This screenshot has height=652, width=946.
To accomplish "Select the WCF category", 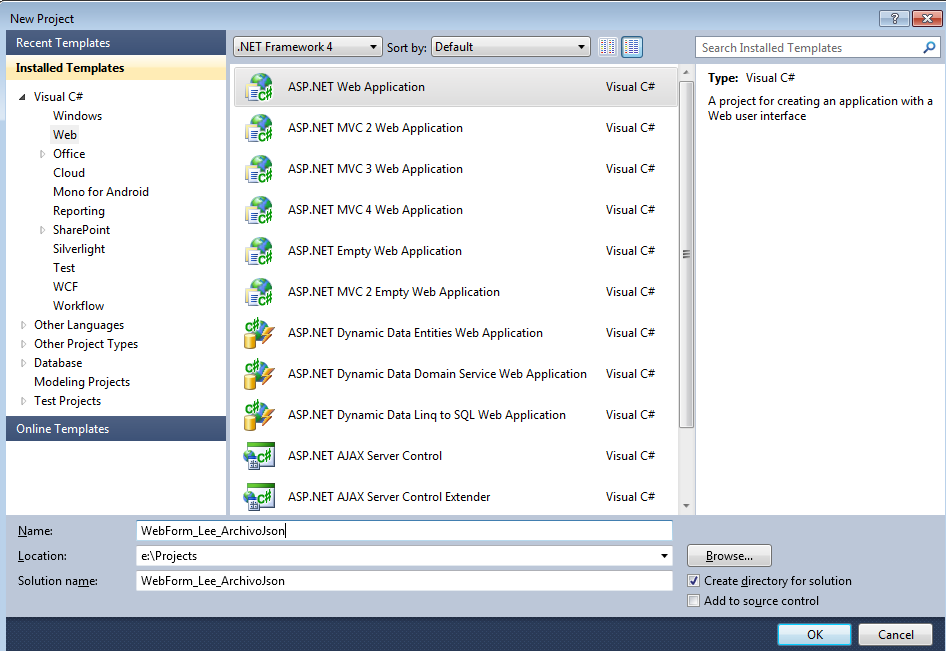I will 65,287.
